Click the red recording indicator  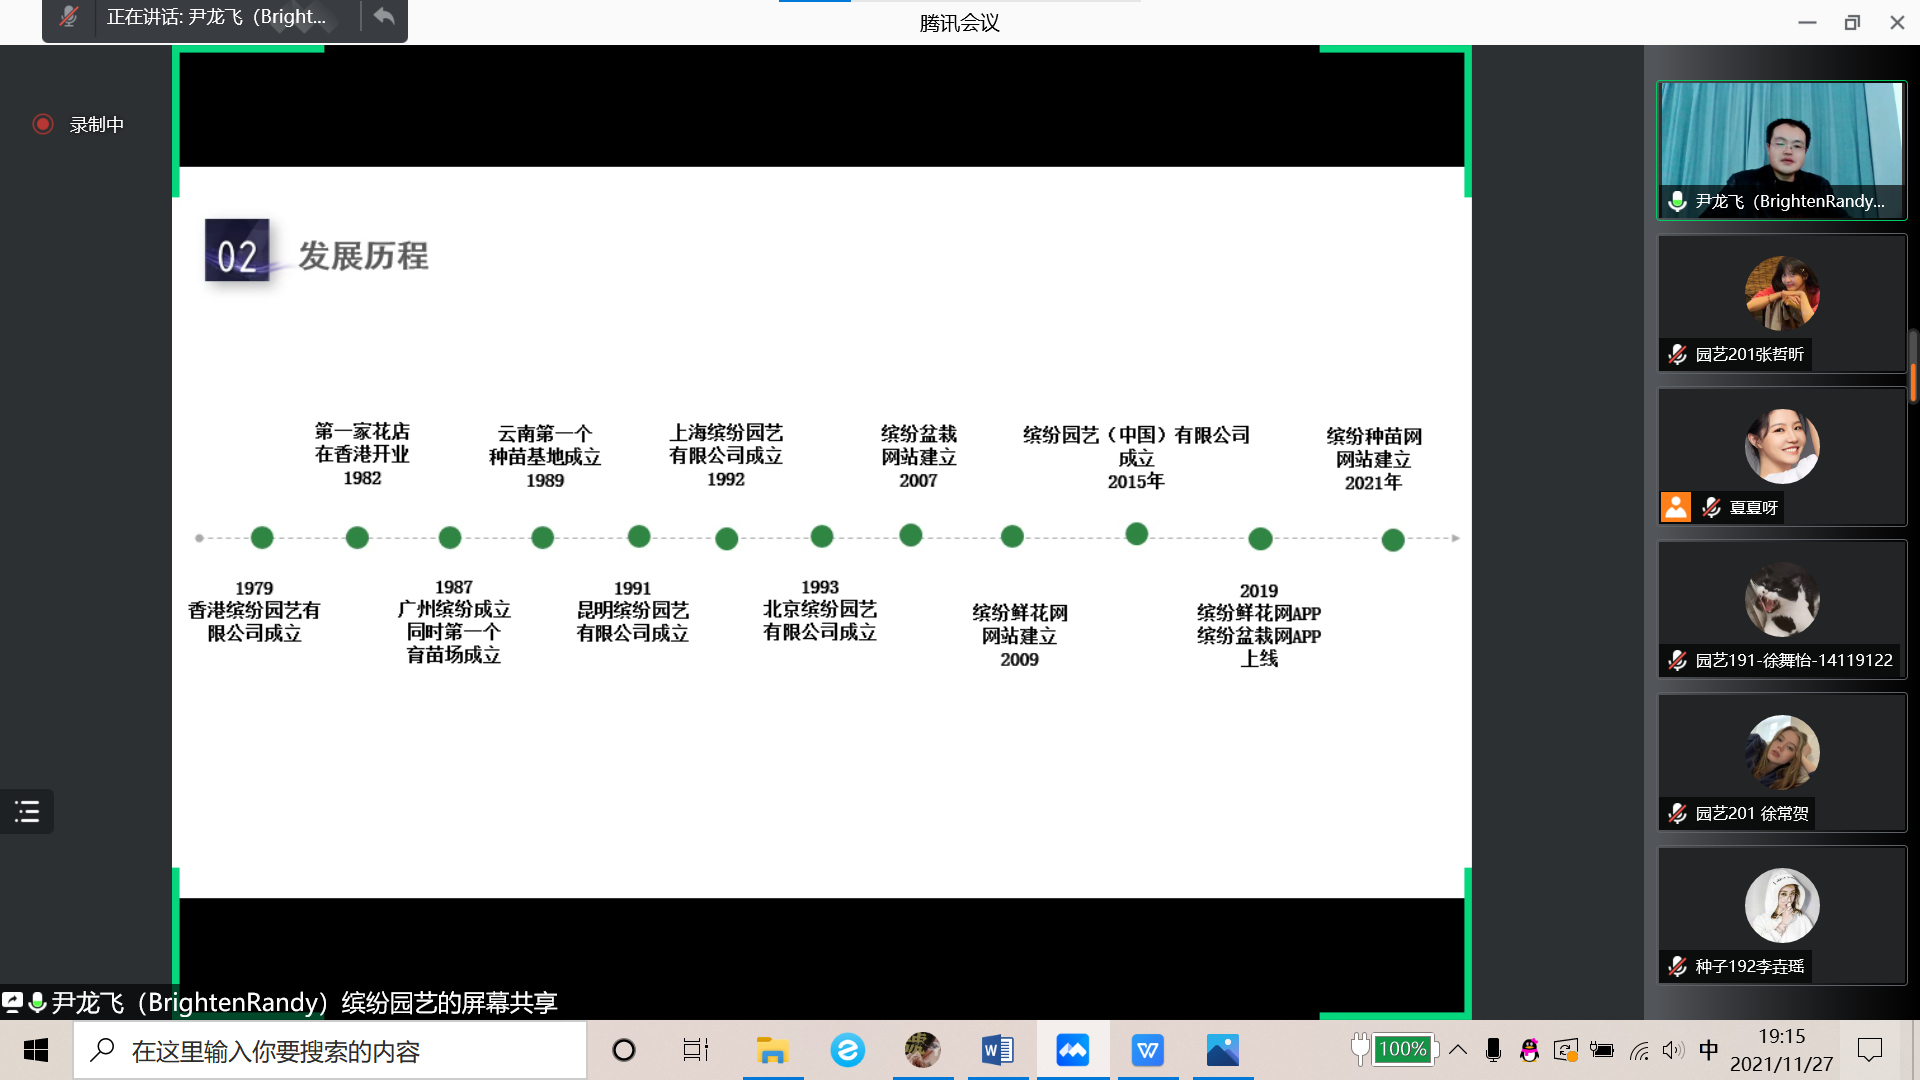tap(43, 124)
